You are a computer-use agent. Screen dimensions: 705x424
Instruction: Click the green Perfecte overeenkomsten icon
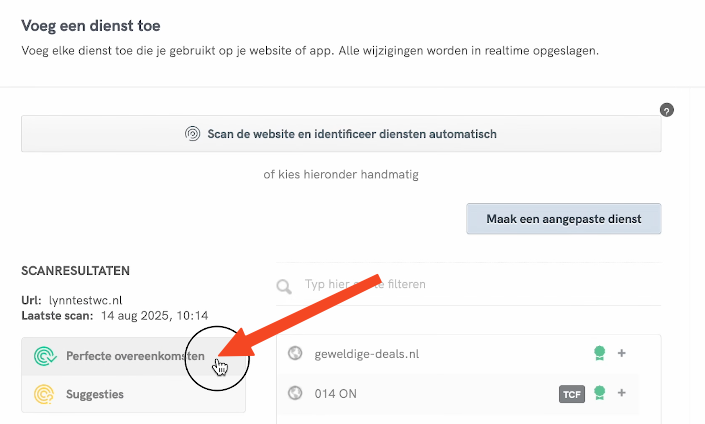44,356
